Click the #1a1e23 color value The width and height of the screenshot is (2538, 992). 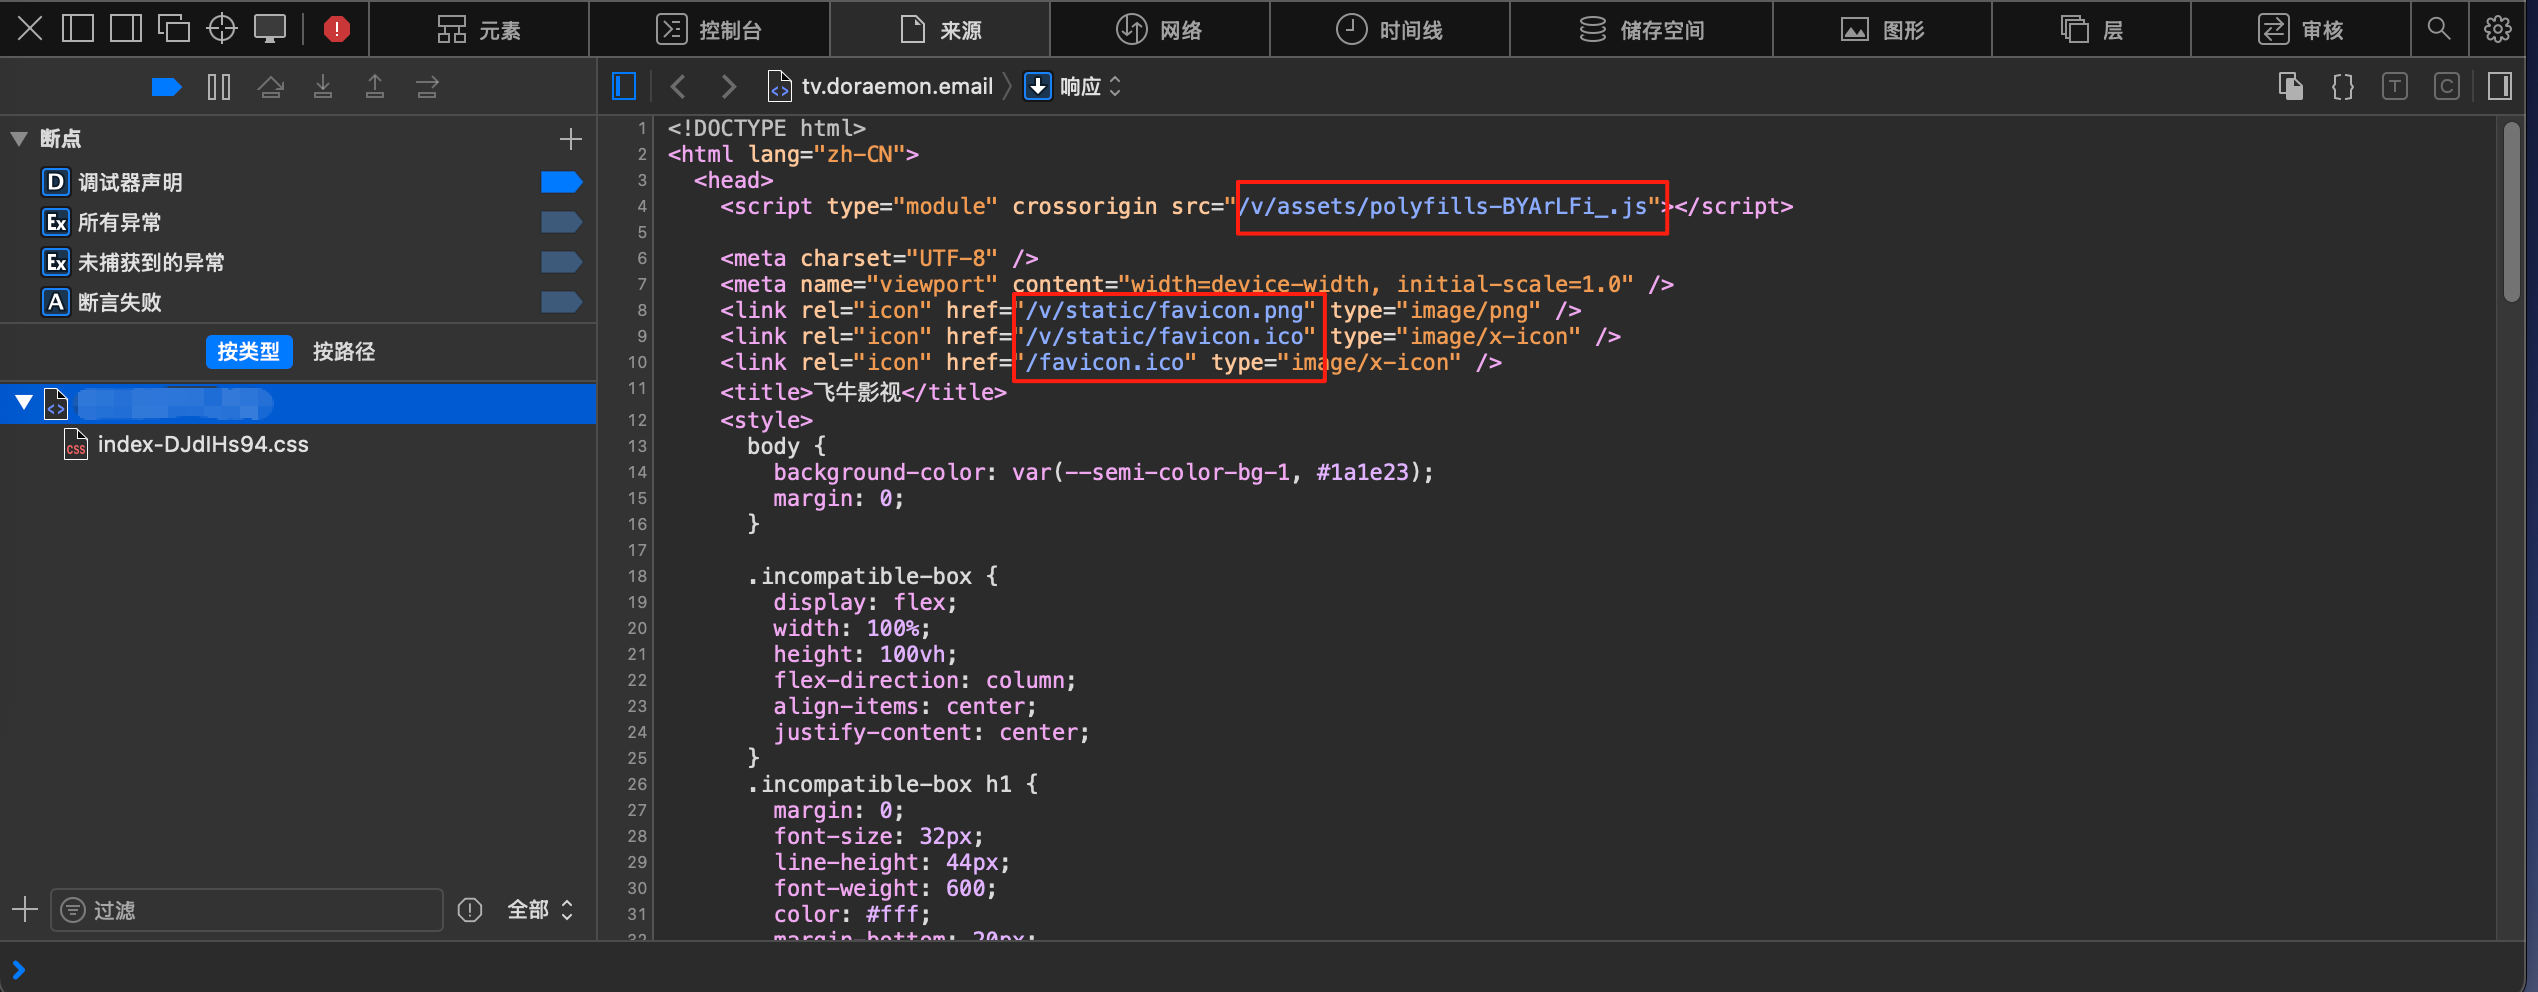click(1362, 472)
